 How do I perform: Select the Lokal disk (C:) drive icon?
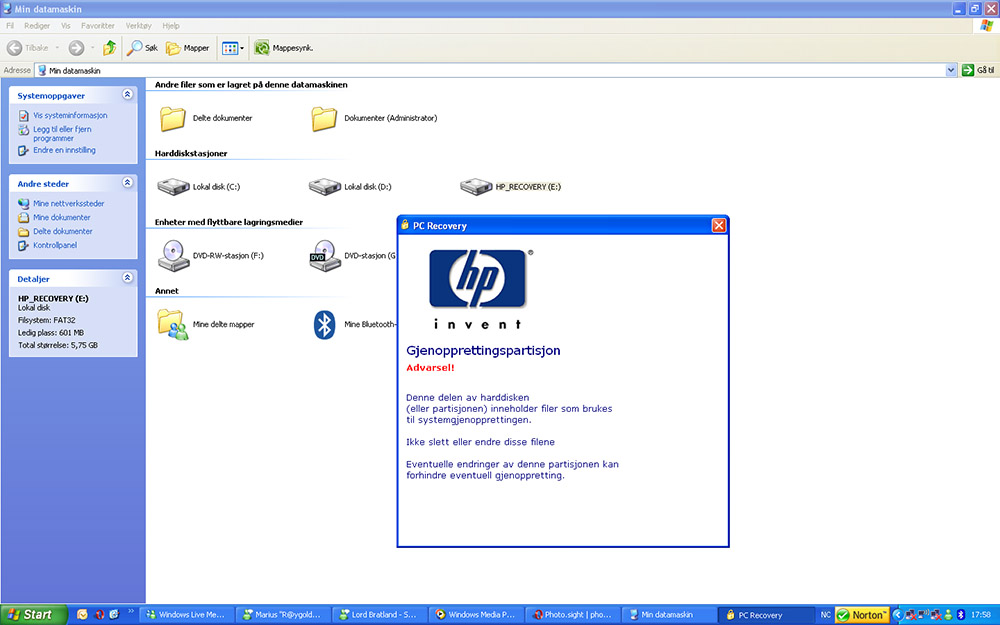click(173, 187)
